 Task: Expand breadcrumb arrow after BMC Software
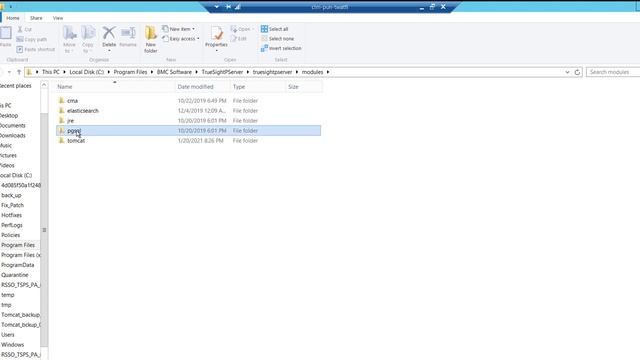pos(197,72)
